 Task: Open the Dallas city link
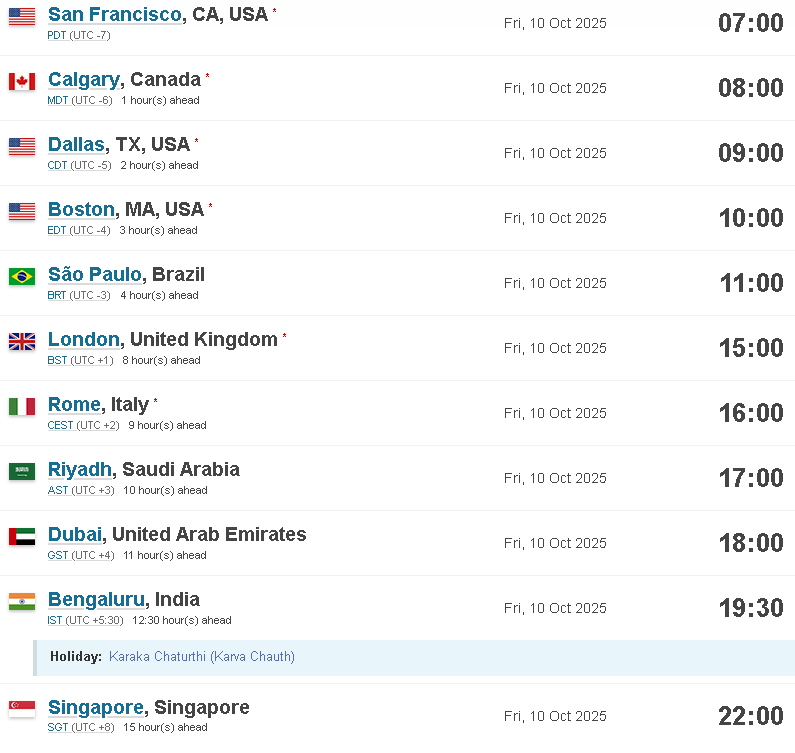coord(76,145)
